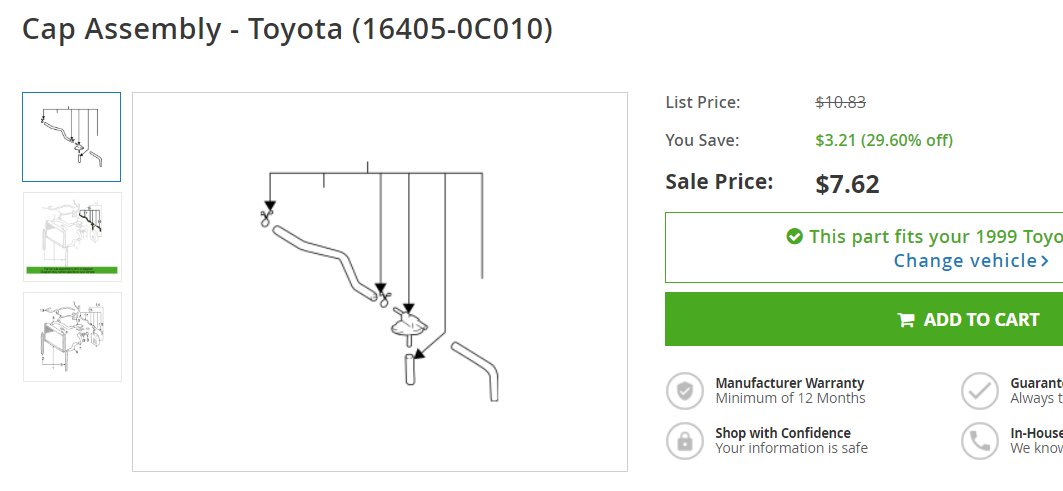The image size is (1063, 491).
Task: Click the Manufacturer Warranty text
Action: (790, 383)
